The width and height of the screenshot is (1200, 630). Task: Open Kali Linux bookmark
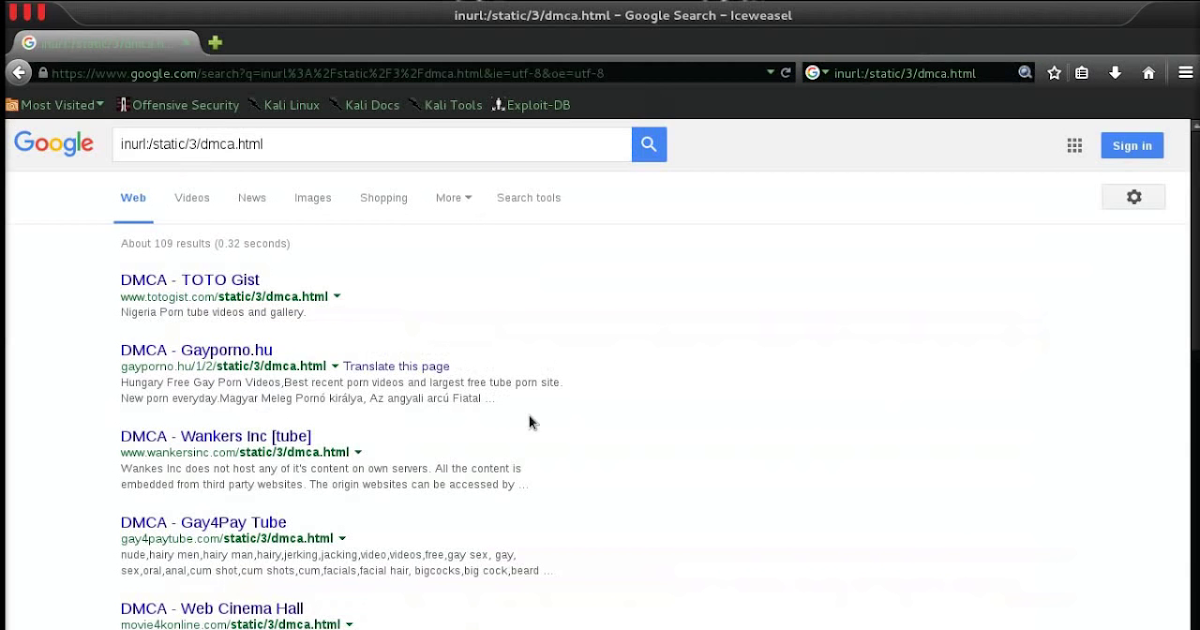point(284,105)
